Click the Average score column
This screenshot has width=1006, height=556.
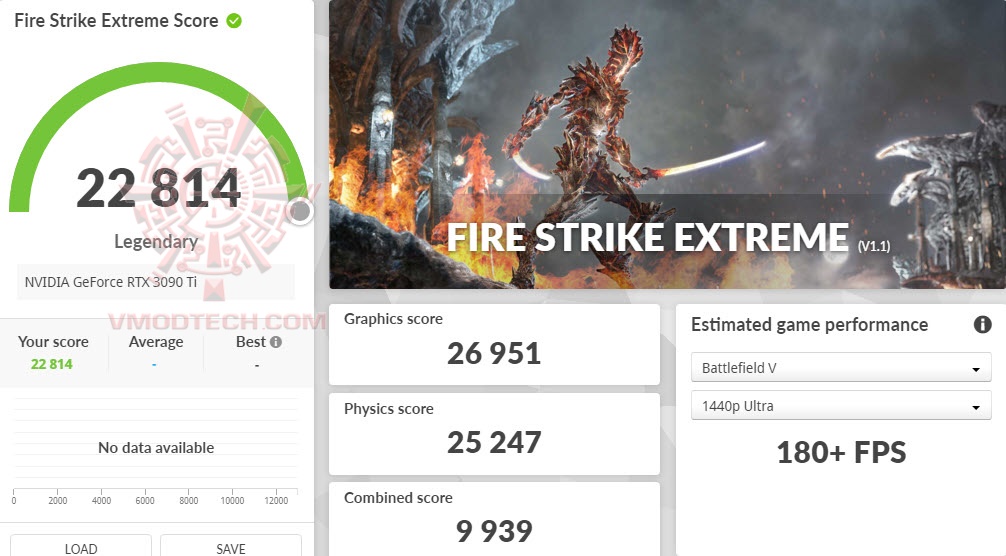click(156, 352)
